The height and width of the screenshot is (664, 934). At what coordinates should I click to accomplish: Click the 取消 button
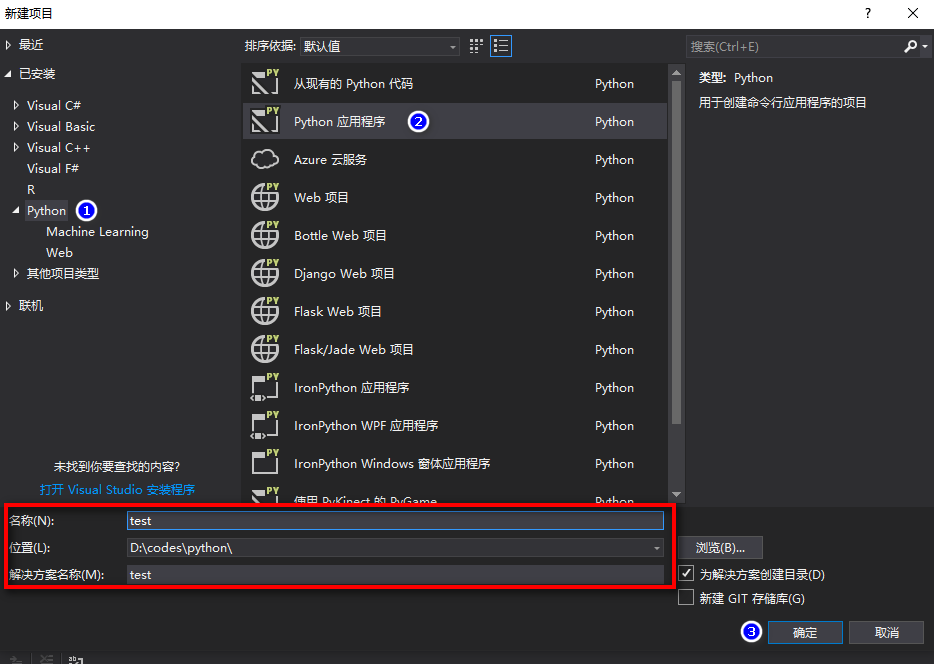coord(886,632)
